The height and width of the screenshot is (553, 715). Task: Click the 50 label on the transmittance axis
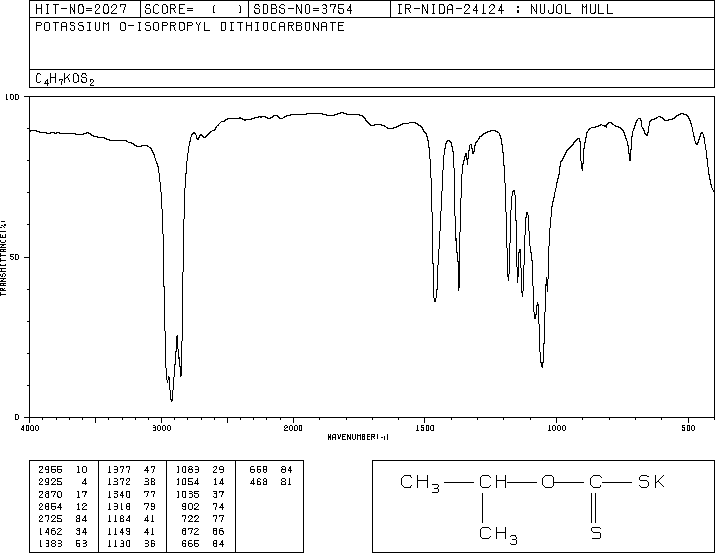click(15, 257)
